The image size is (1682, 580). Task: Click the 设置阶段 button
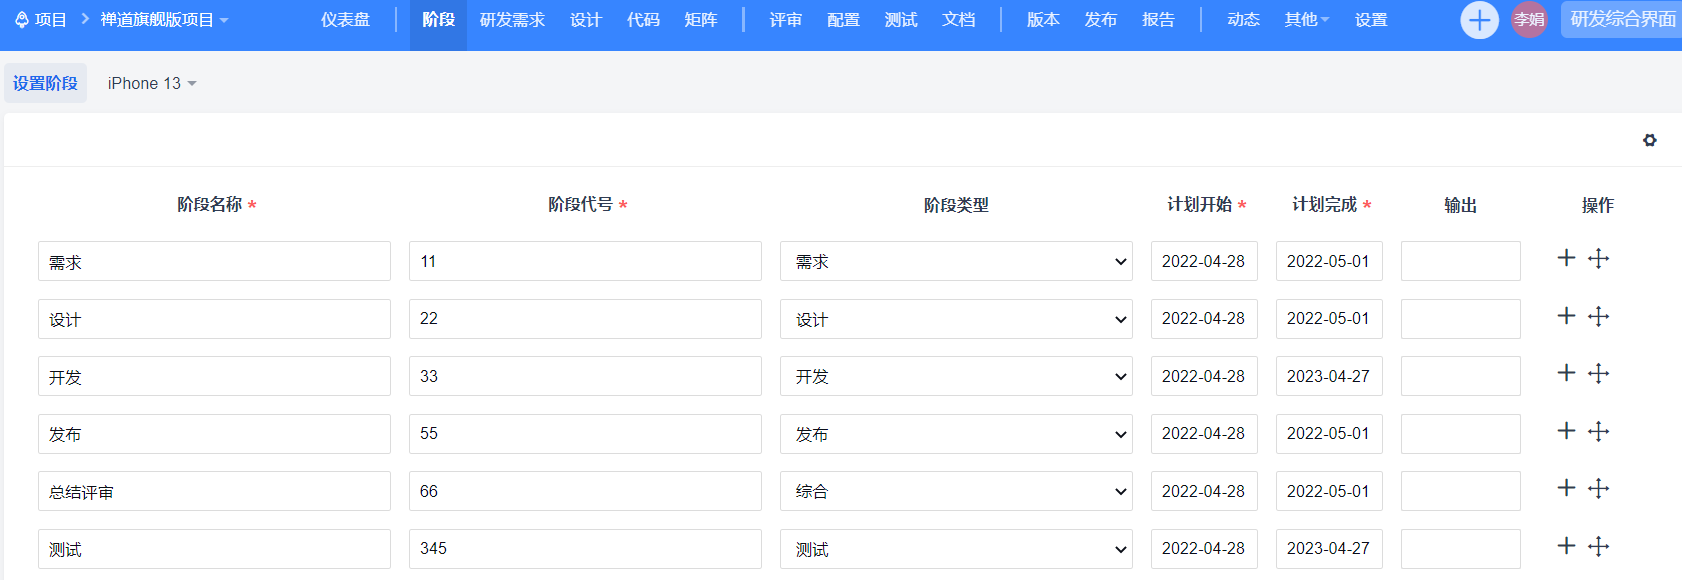(x=45, y=83)
